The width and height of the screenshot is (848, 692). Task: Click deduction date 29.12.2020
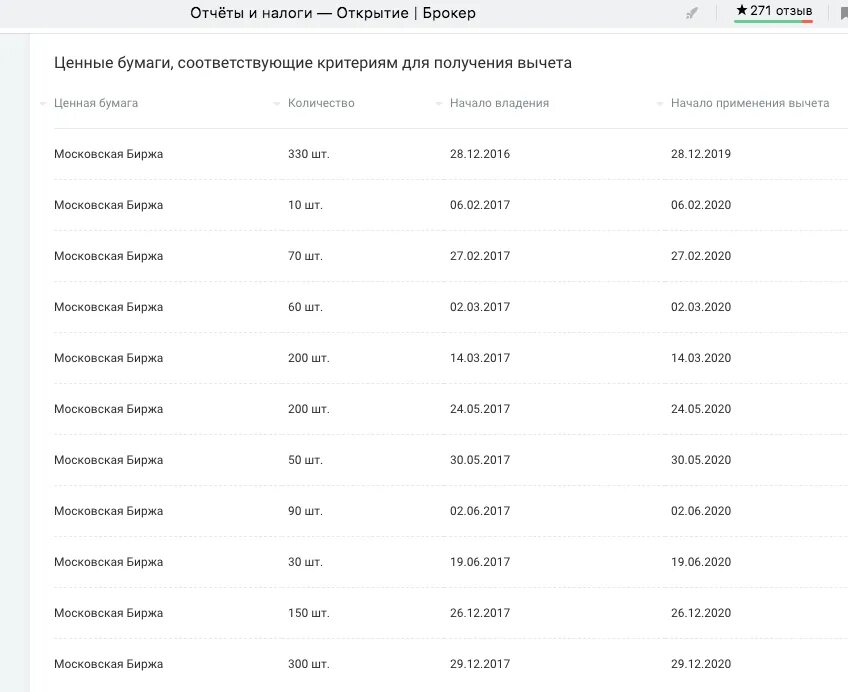701,664
